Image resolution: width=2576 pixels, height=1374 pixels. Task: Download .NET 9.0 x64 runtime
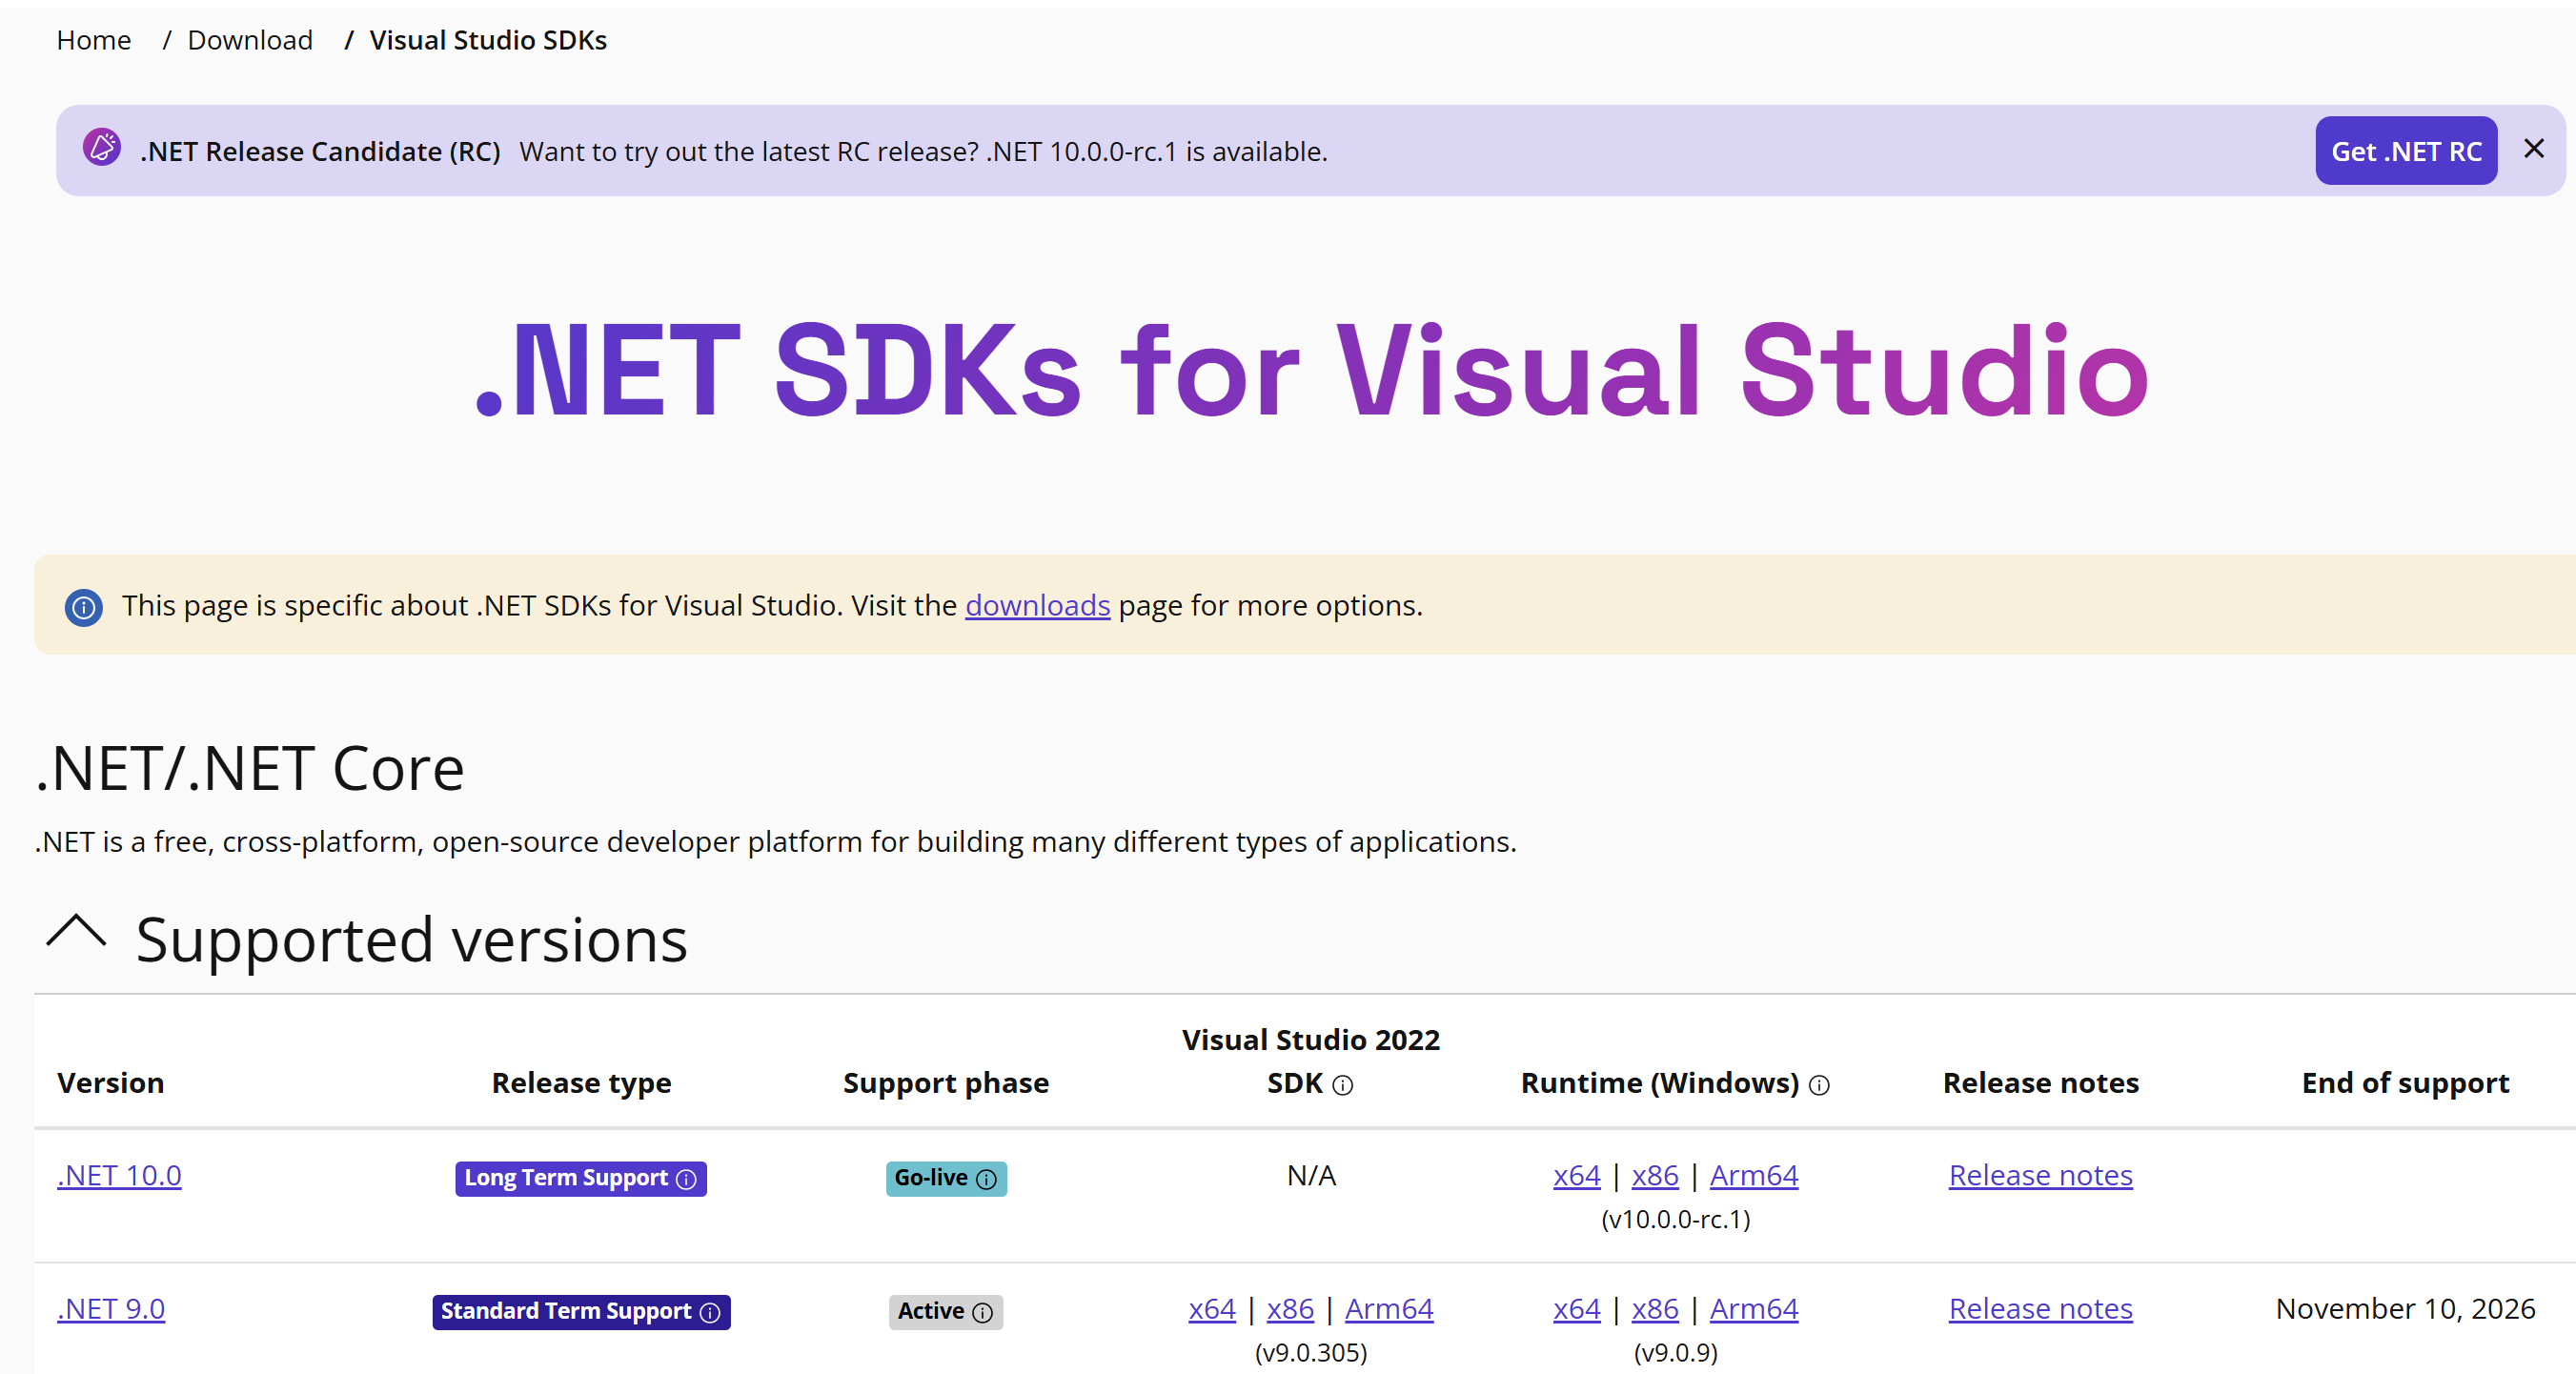(x=1576, y=1308)
